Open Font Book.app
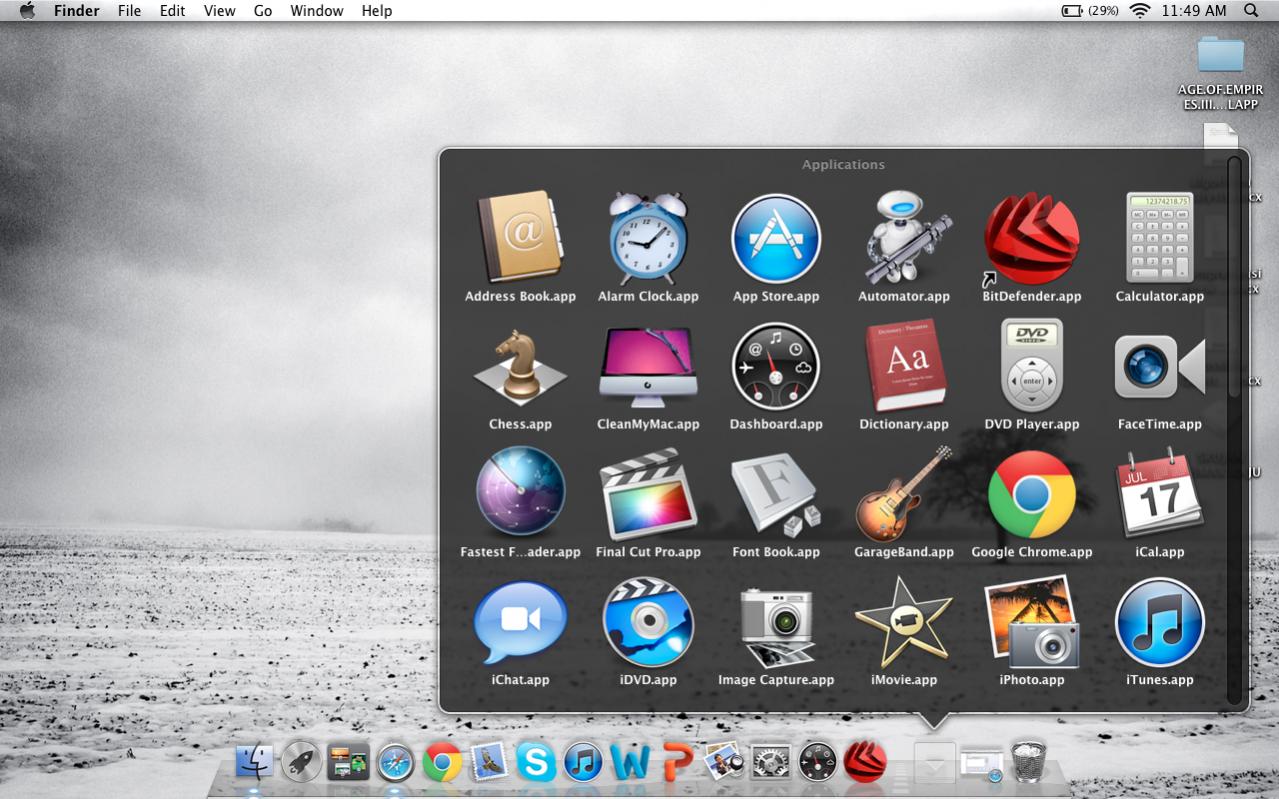1279x799 pixels. pyautogui.click(x=776, y=494)
